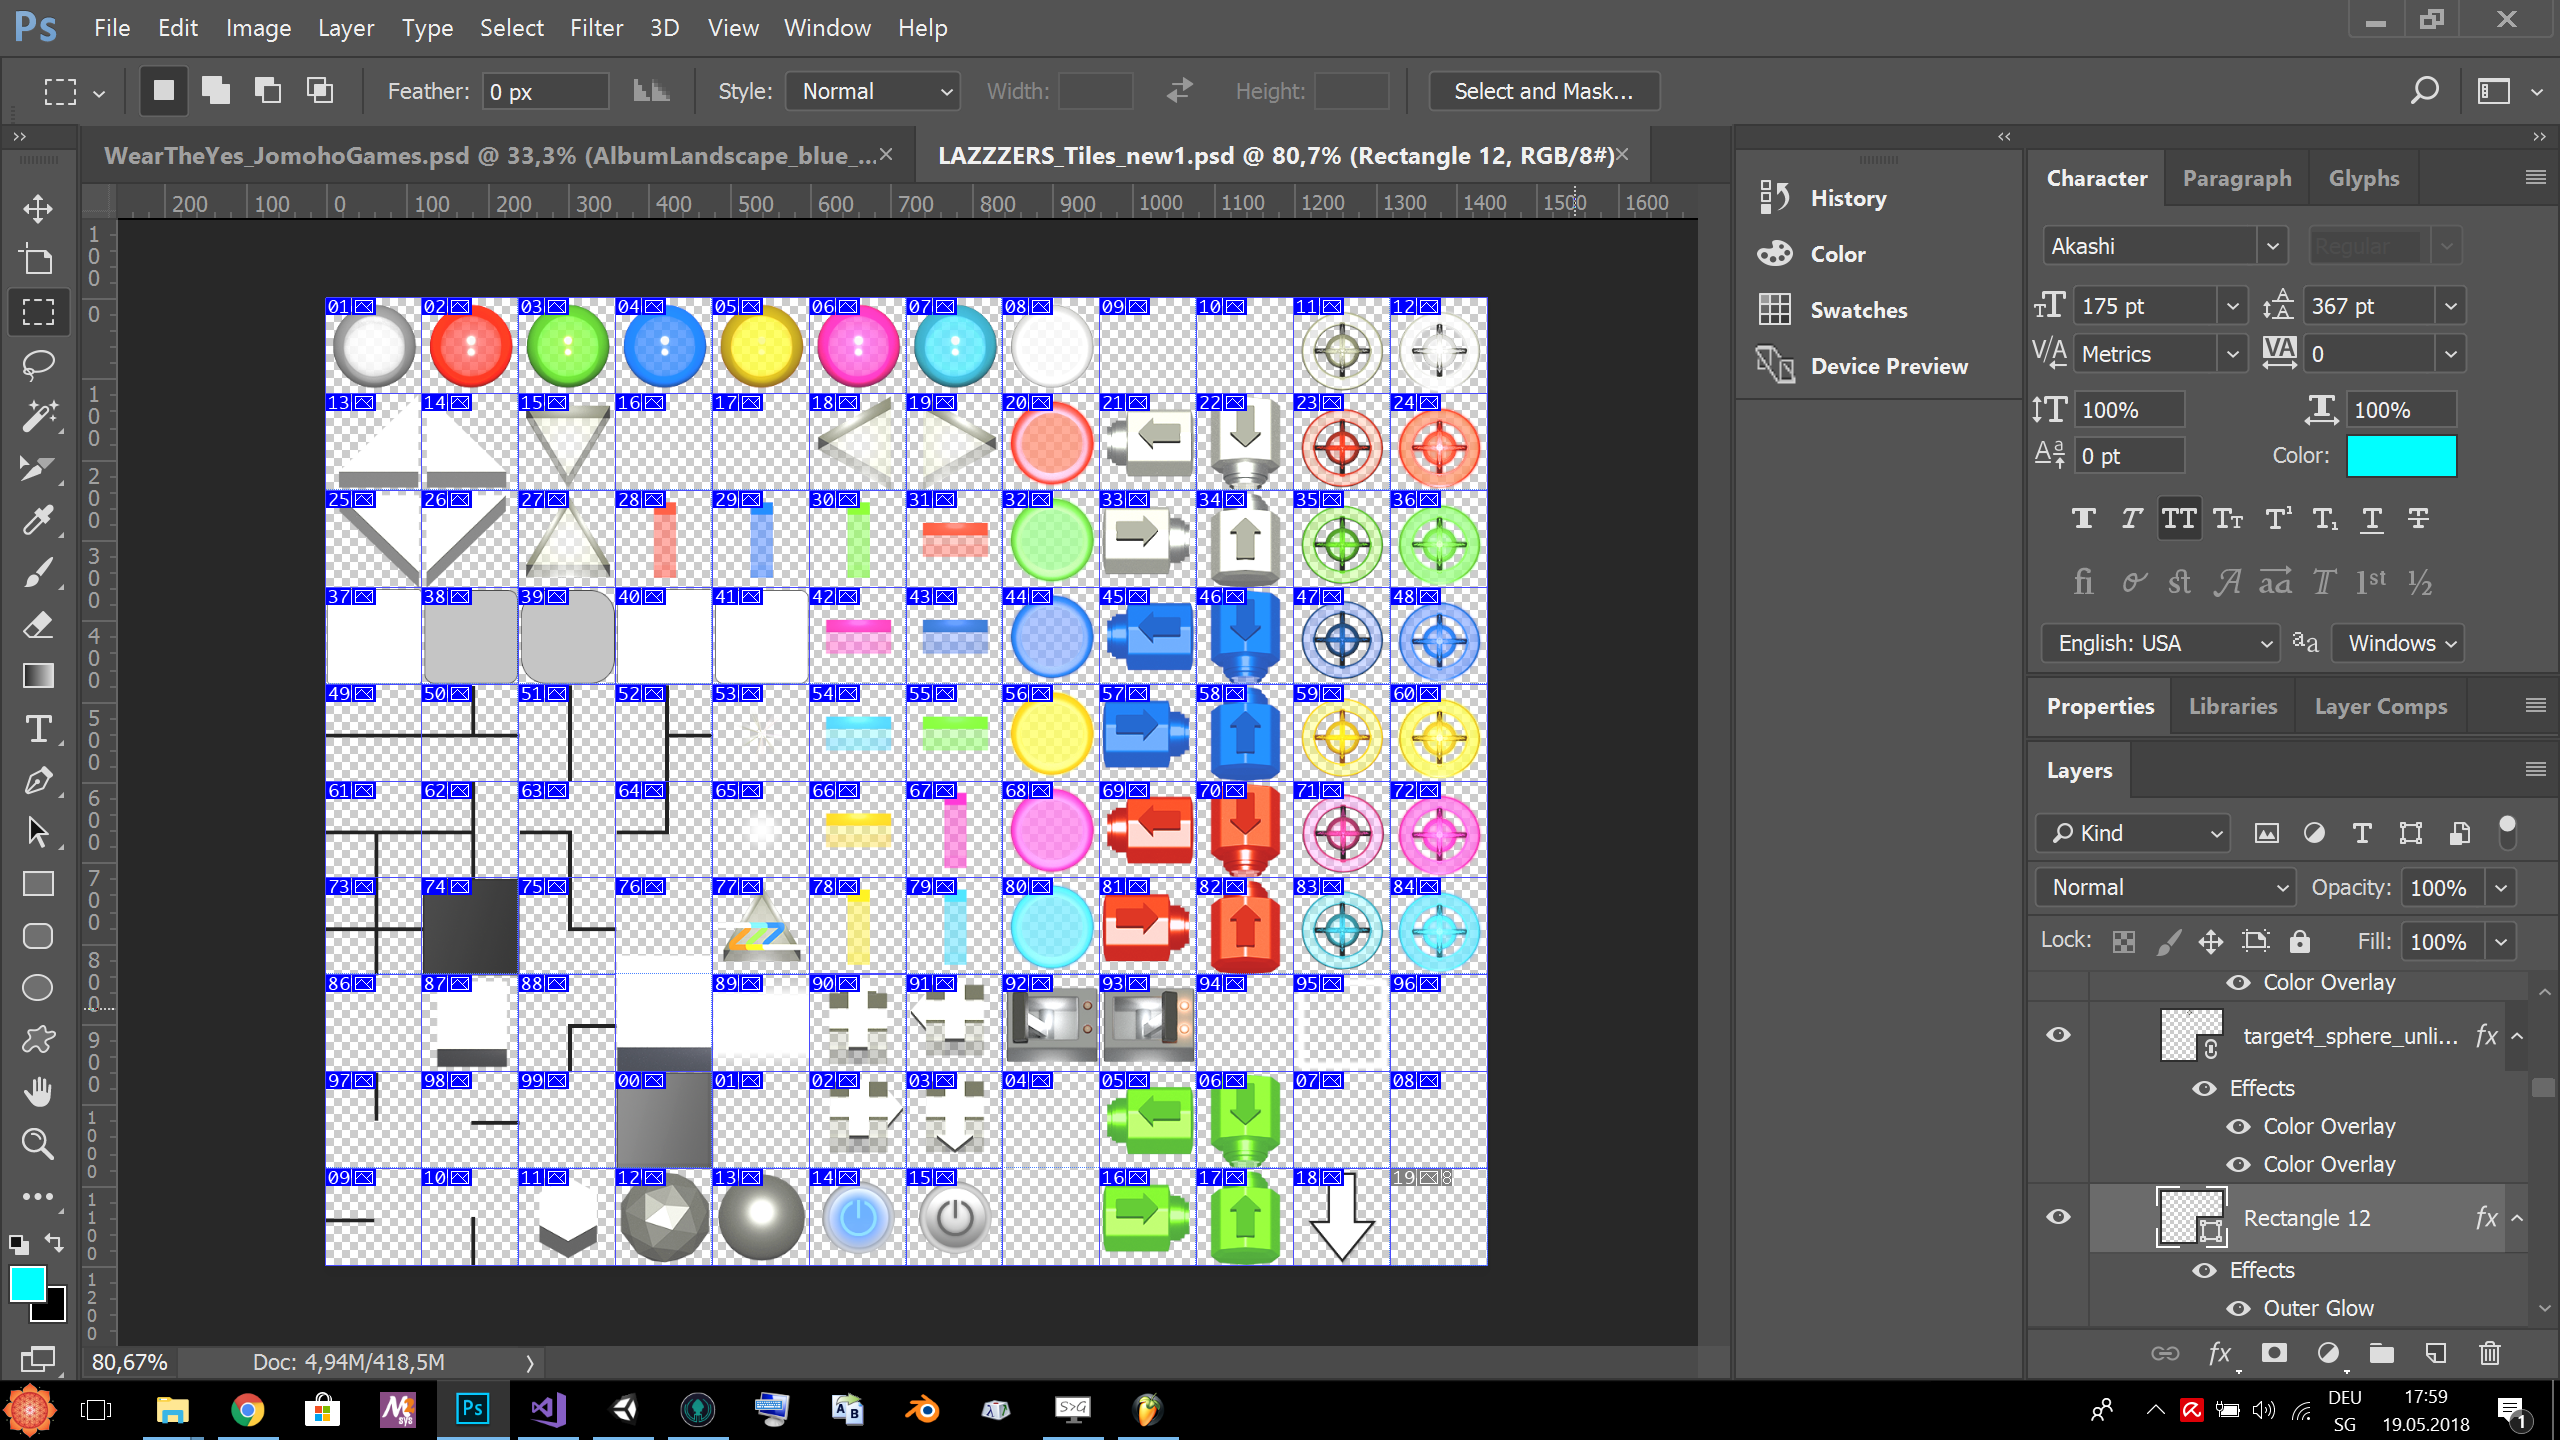The width and height of the screenshot is (2560, 1440).
Task: Click the cyan text Color swatch
Action: (2400, 456)
